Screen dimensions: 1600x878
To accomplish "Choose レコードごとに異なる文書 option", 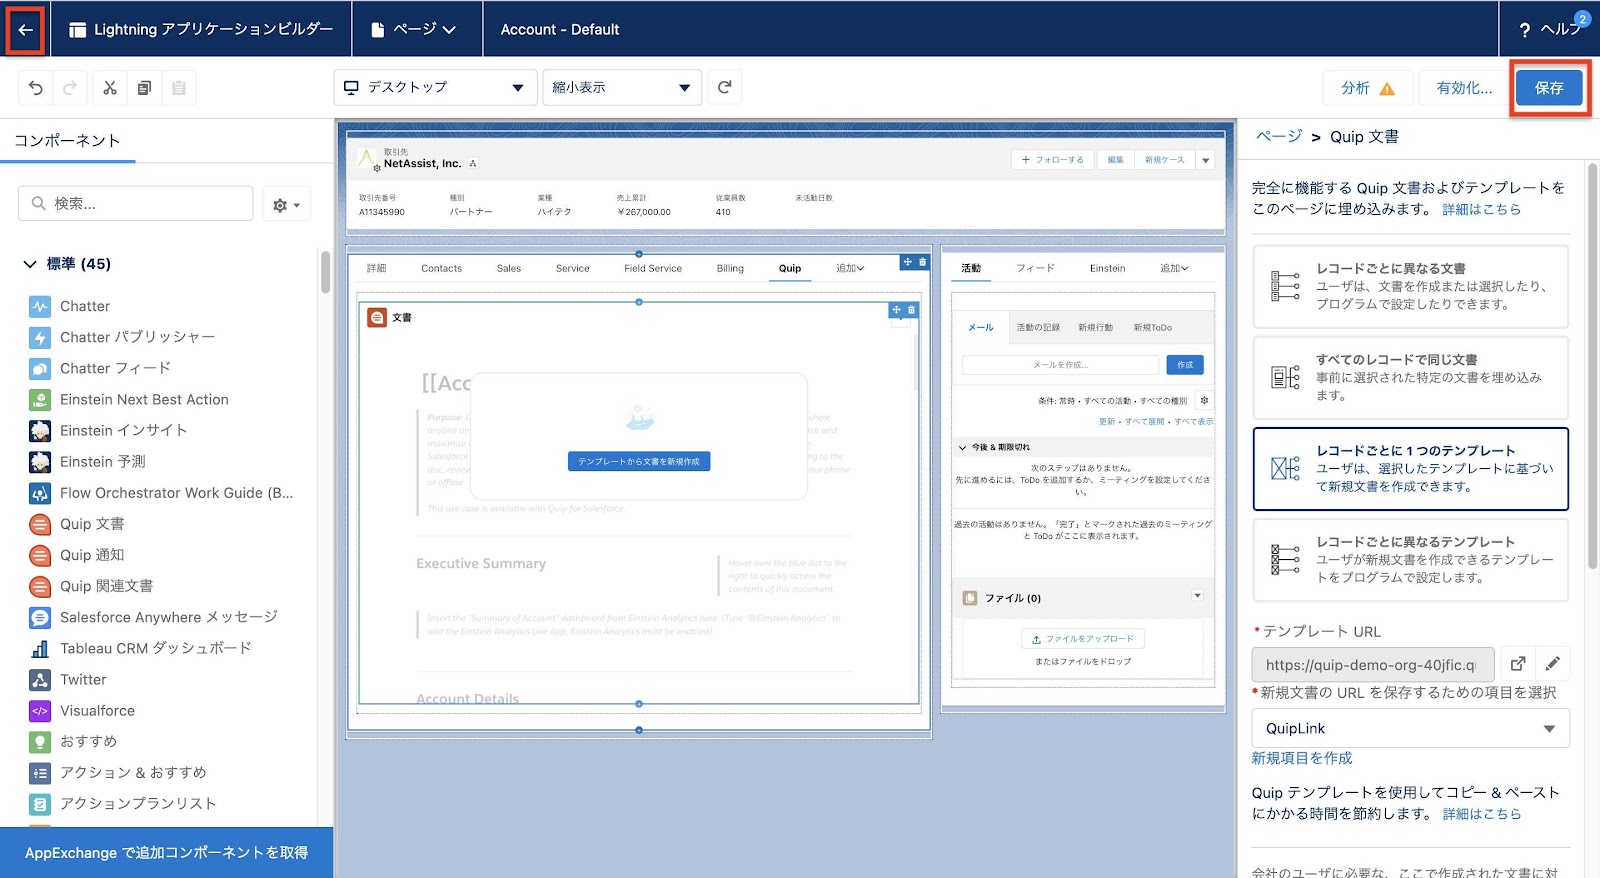I will (1410, 286).
